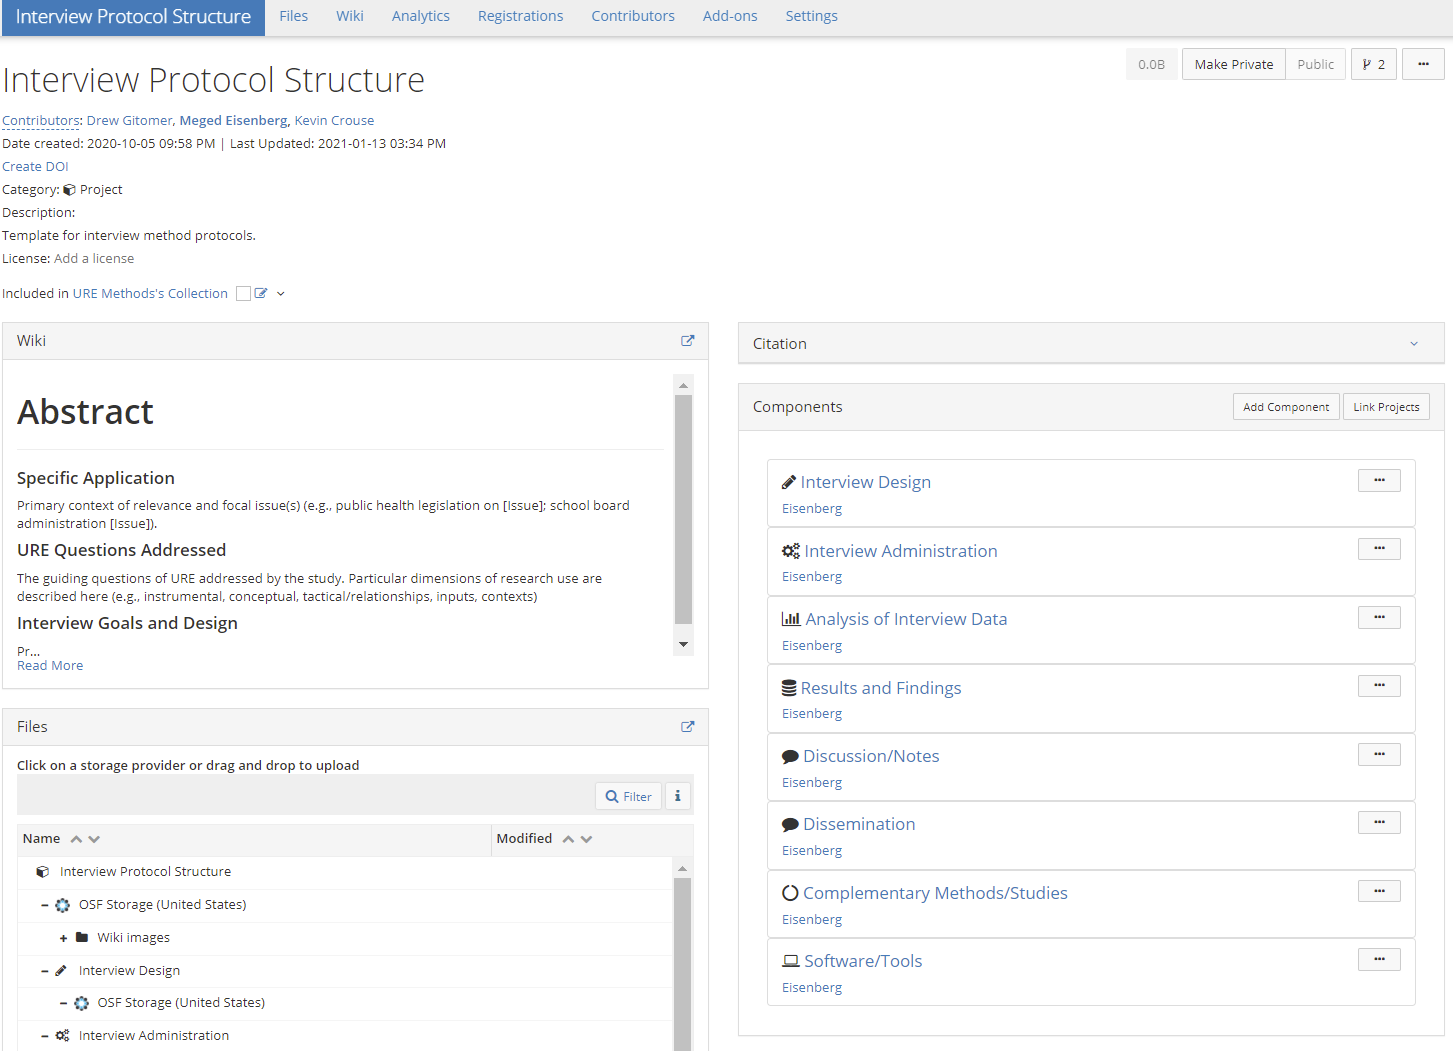
Task: Open Software/Tools component link
Action: pyautogui.click(x=863, y=961)
